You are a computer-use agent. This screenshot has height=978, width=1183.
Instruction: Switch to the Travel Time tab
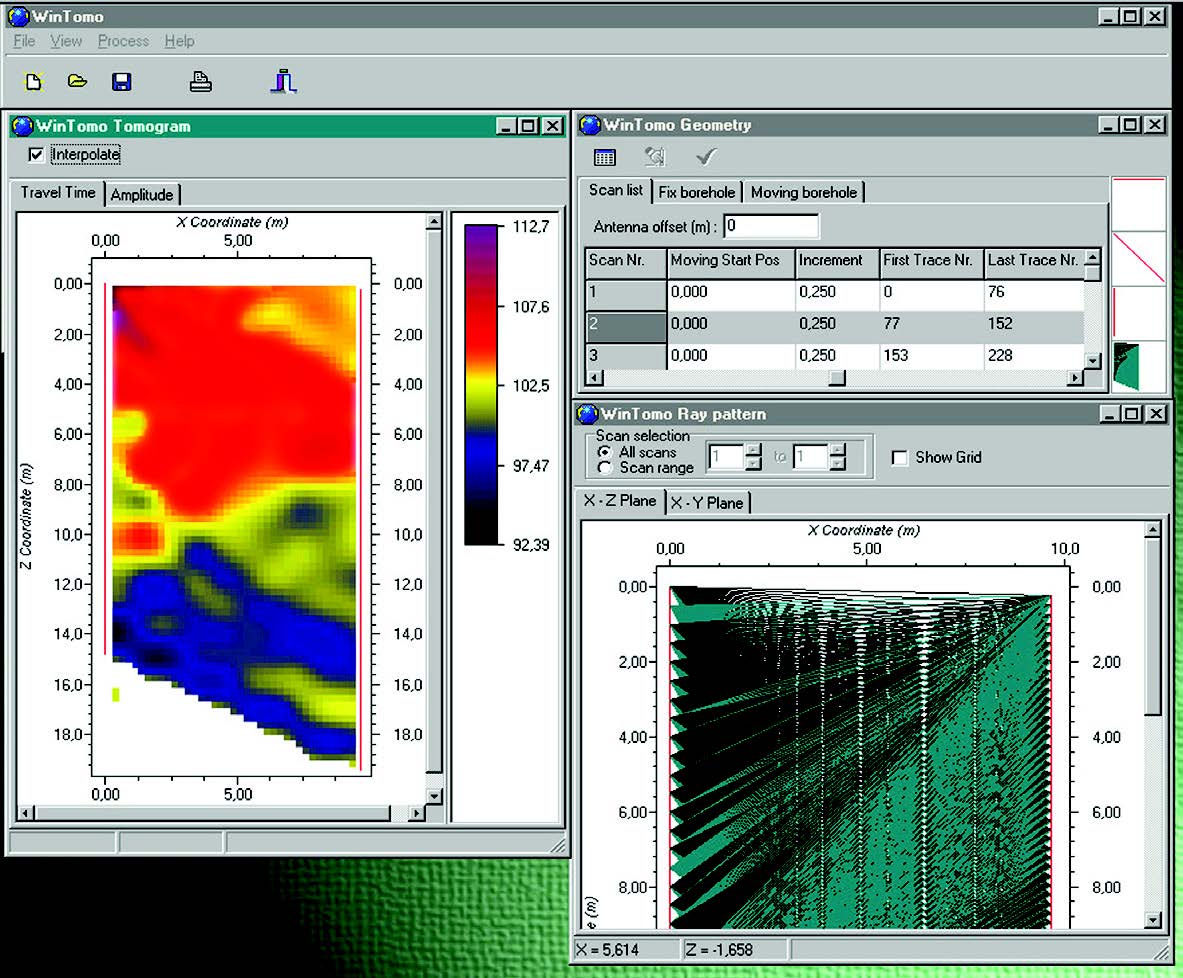coord(58,192)
